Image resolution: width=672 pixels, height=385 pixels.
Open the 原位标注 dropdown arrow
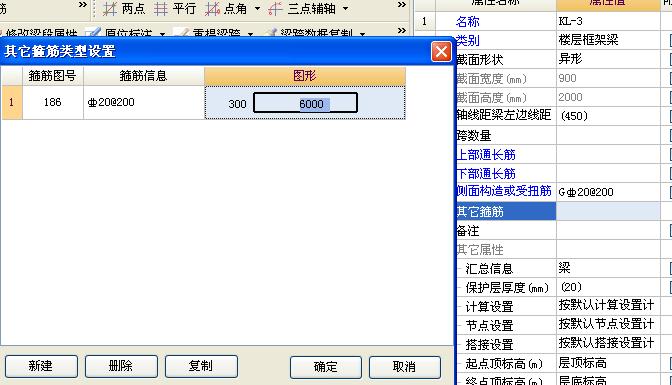pos(162,33)
